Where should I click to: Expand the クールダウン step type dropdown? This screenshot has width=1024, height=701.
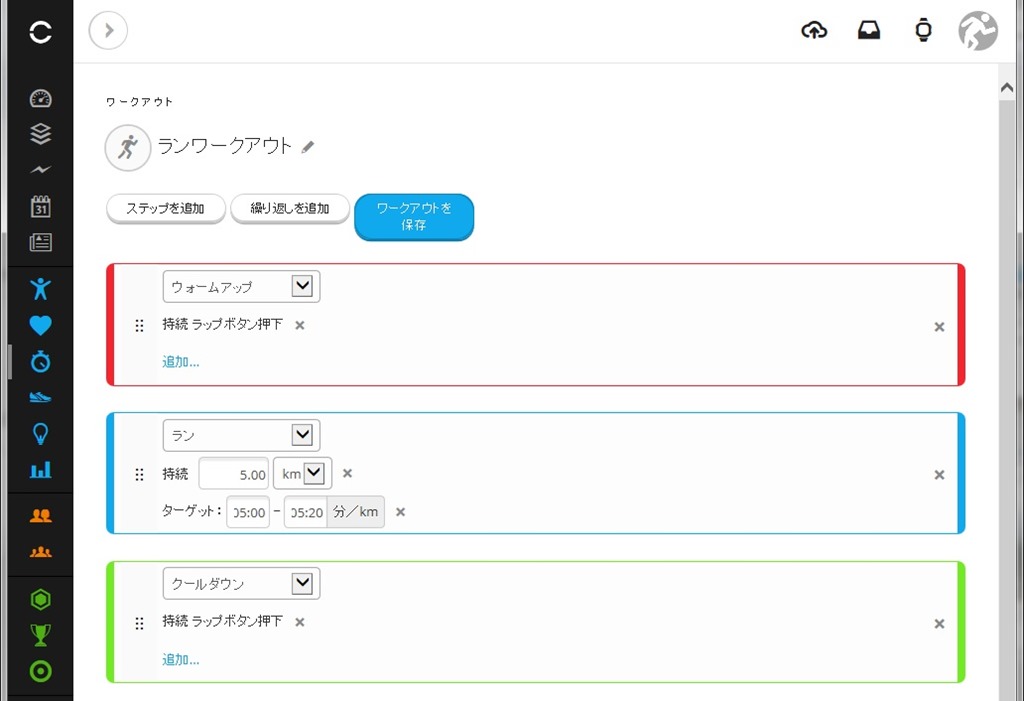point(241,583)
